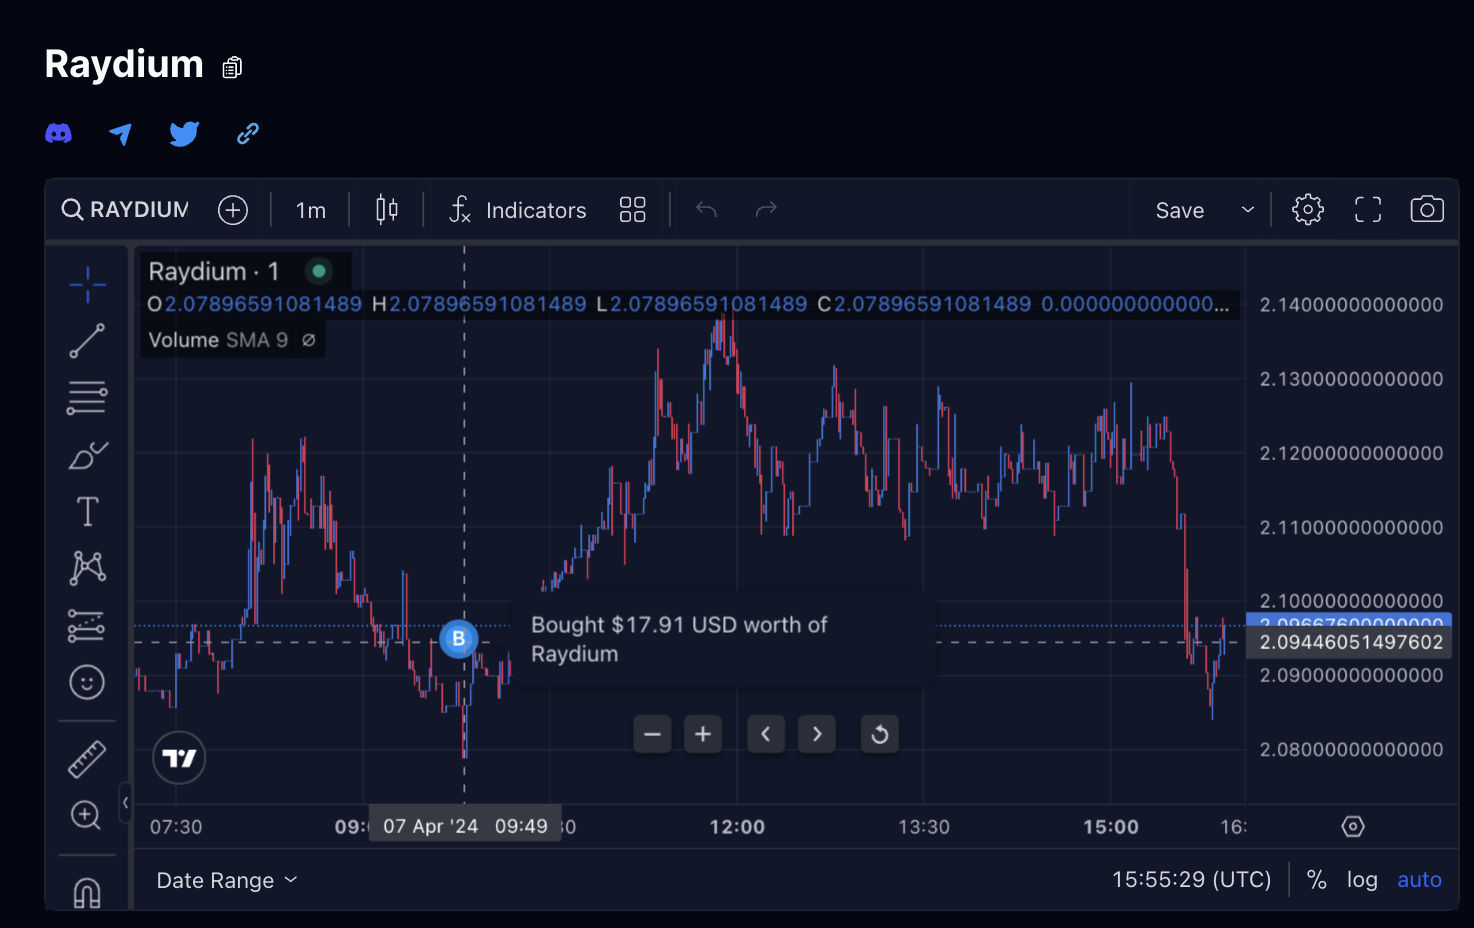Click the redo arrow
The width and height of the screenshot is (1474, 928).
click(x=766, y=210)
